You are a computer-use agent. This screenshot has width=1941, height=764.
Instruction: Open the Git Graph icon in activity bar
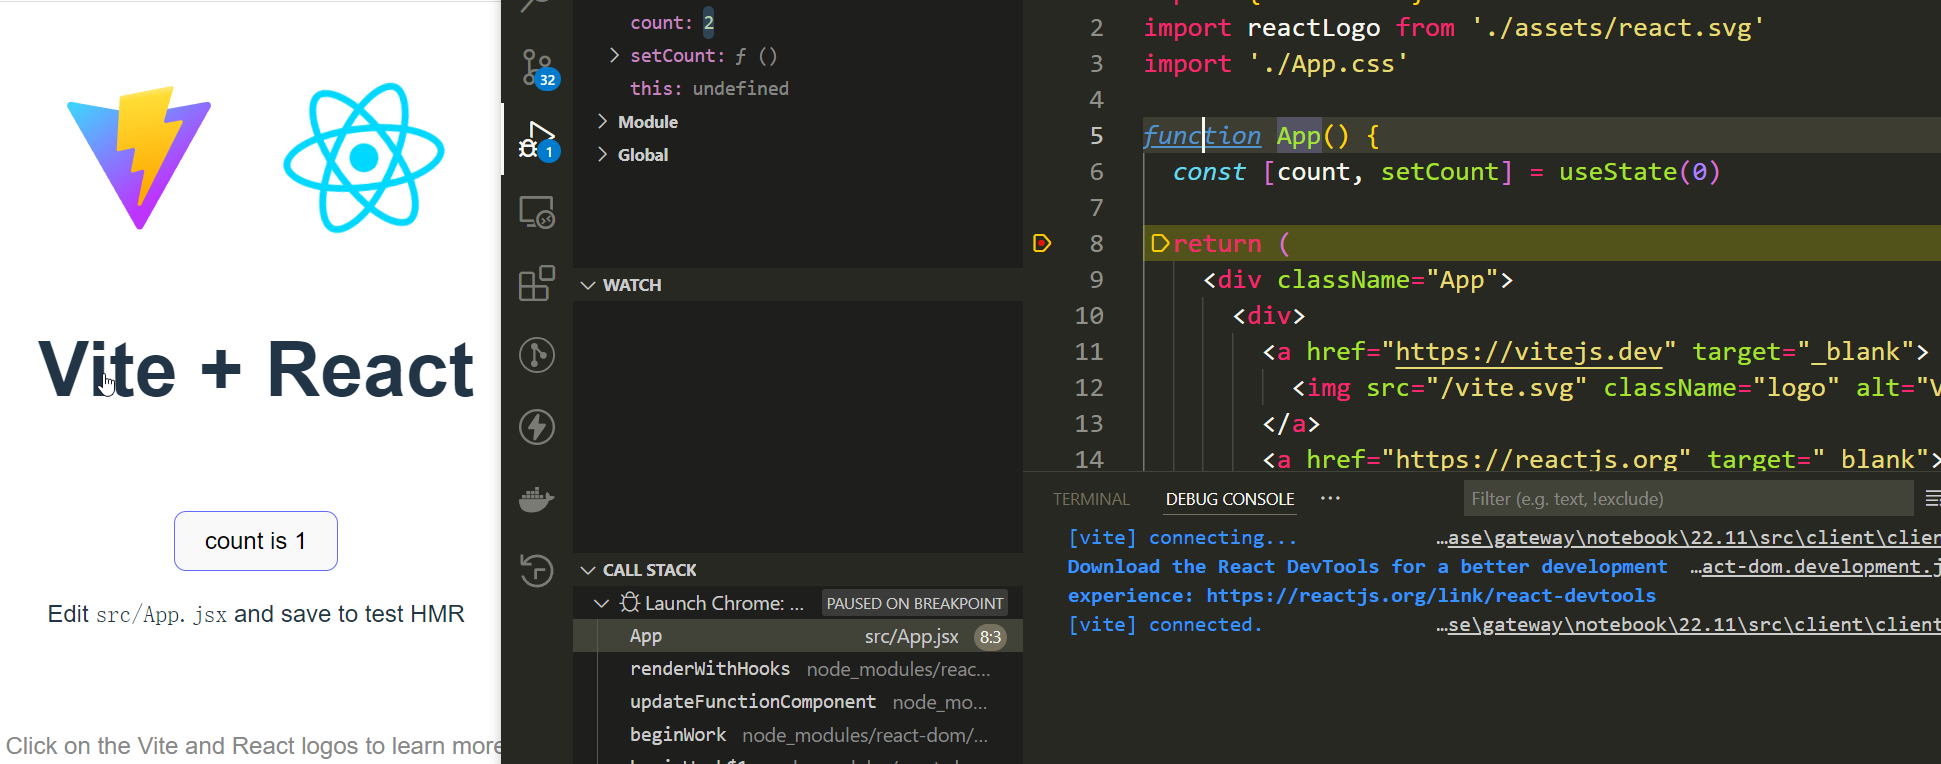tap(537, 355)
